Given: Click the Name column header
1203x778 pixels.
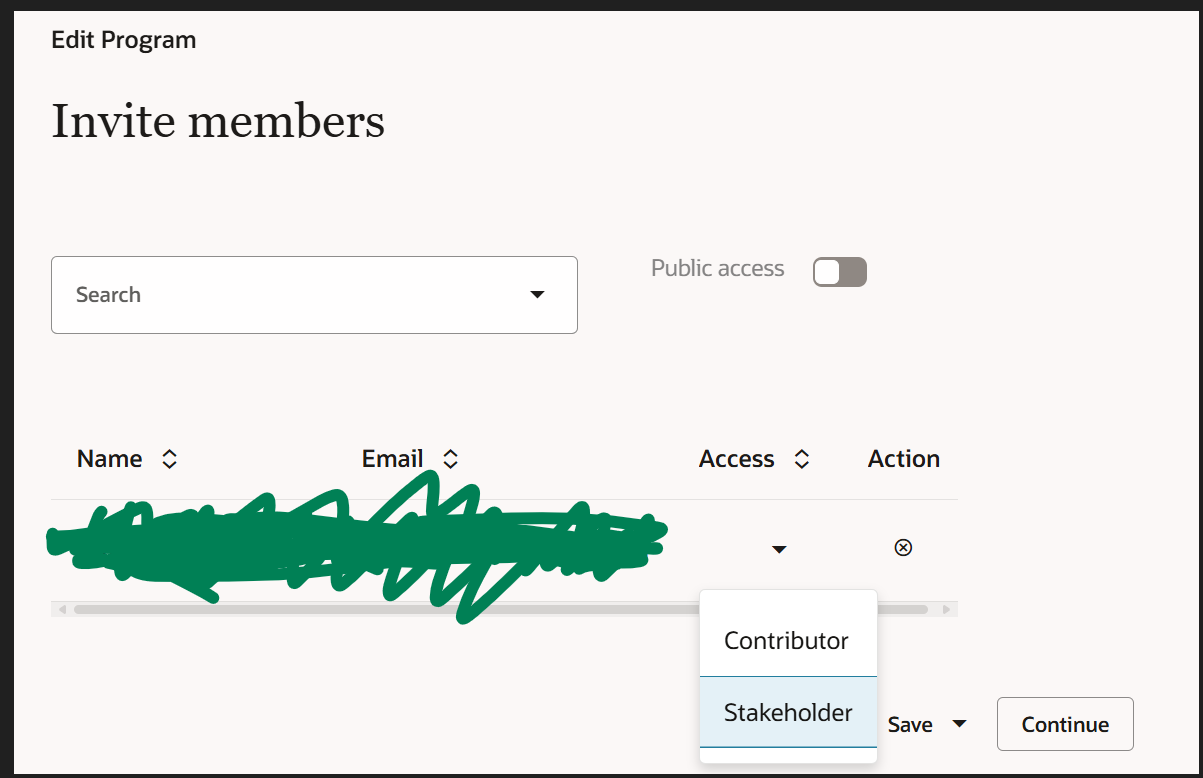Looking at the screenshot, I should point(109,458).
